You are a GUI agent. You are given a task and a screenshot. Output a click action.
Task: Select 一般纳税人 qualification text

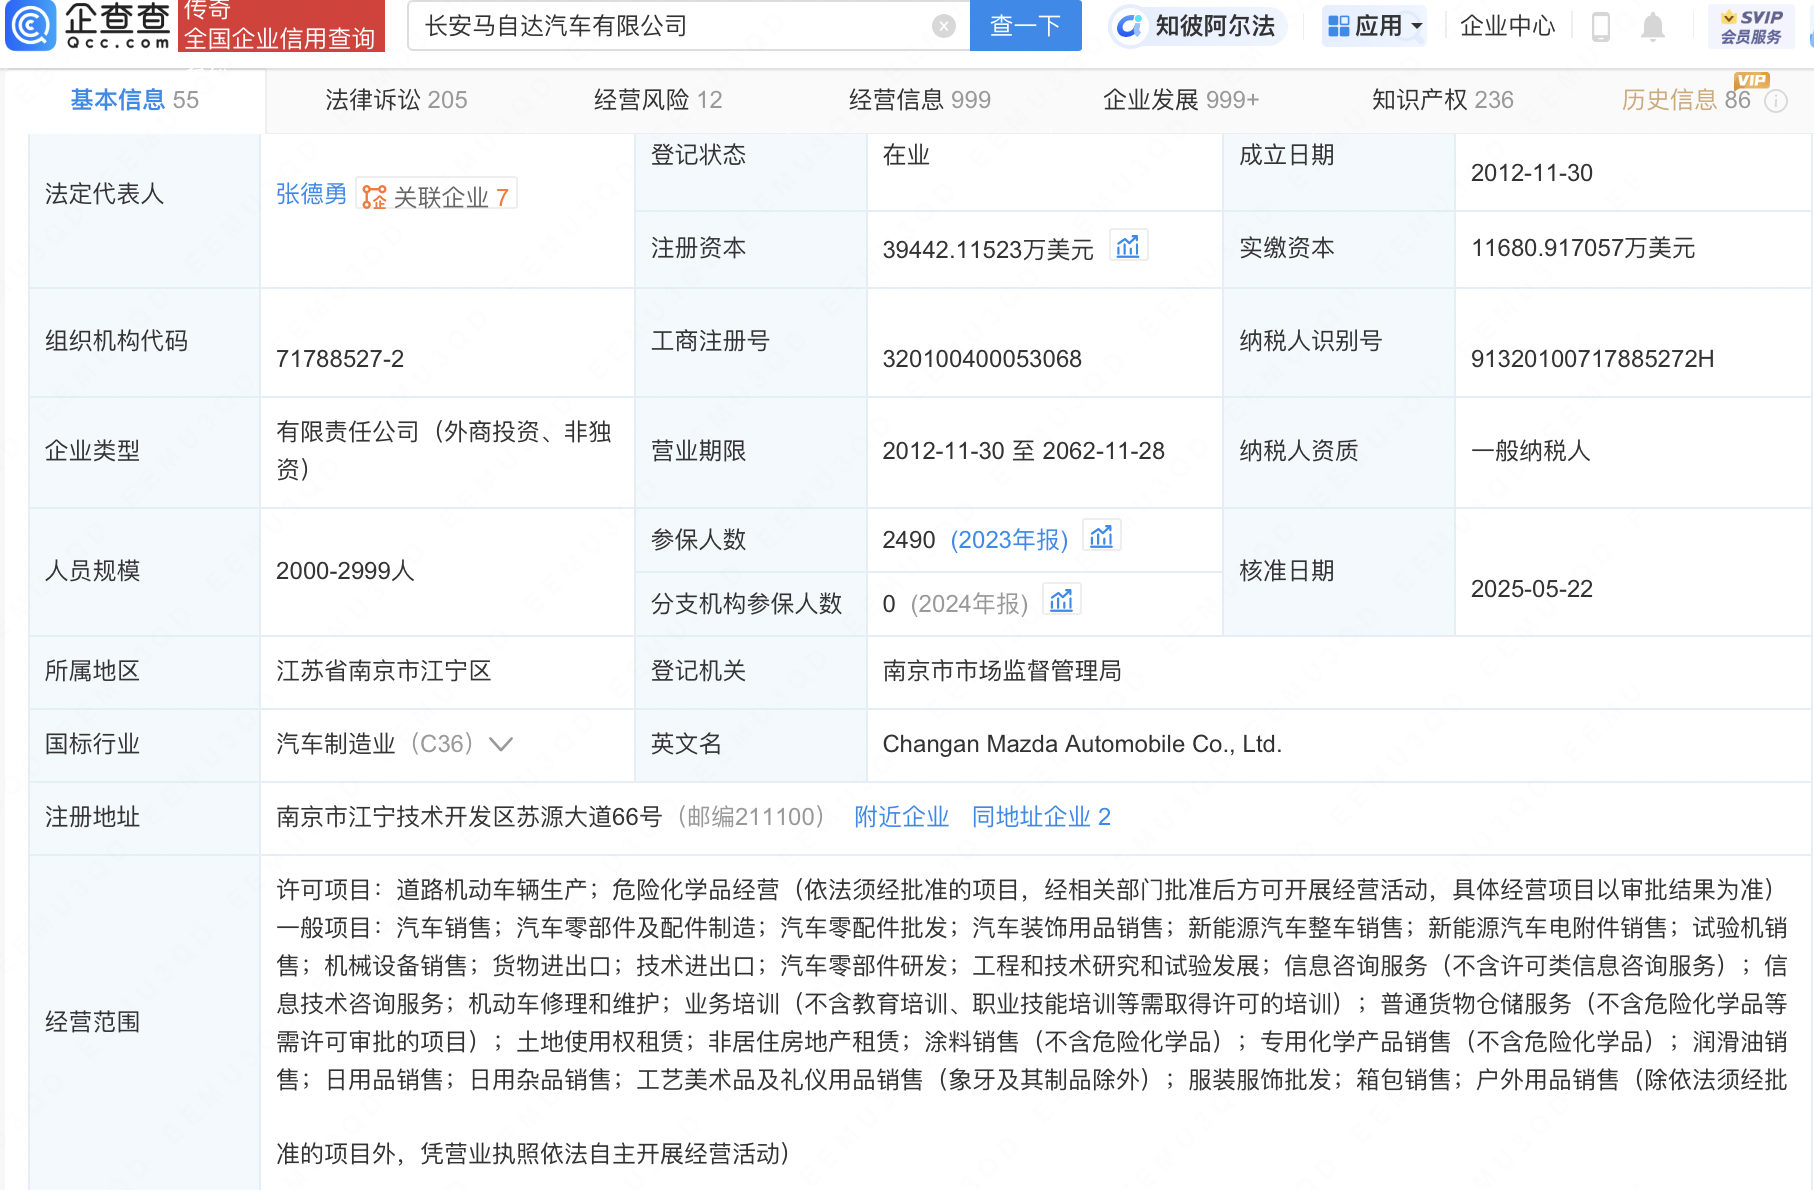click(x=1531, y=451)
